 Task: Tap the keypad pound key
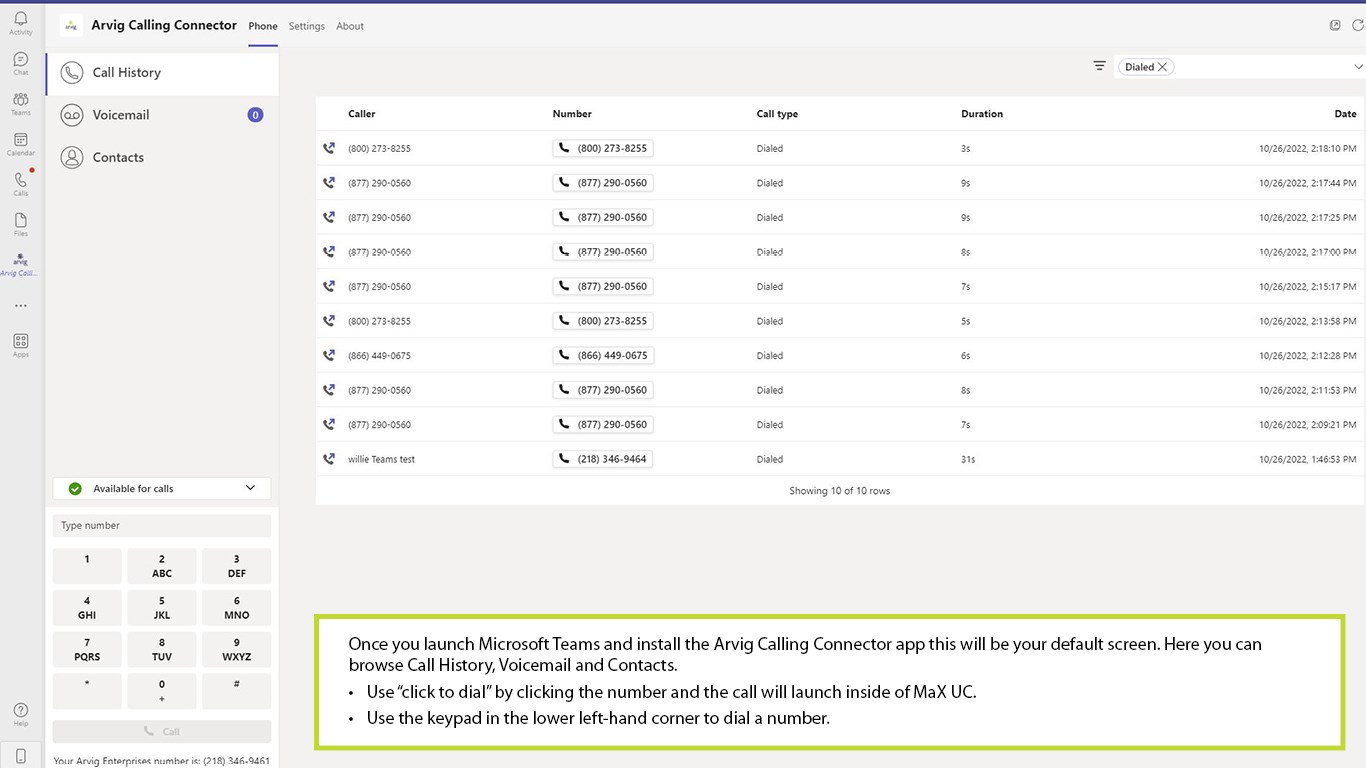click(237, 691)
